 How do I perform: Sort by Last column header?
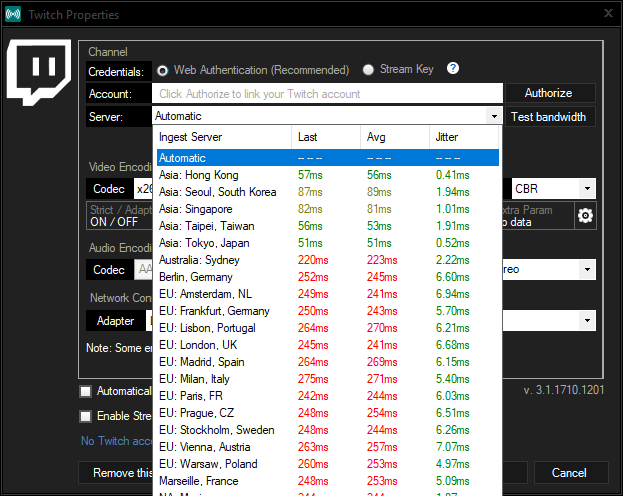326,137
